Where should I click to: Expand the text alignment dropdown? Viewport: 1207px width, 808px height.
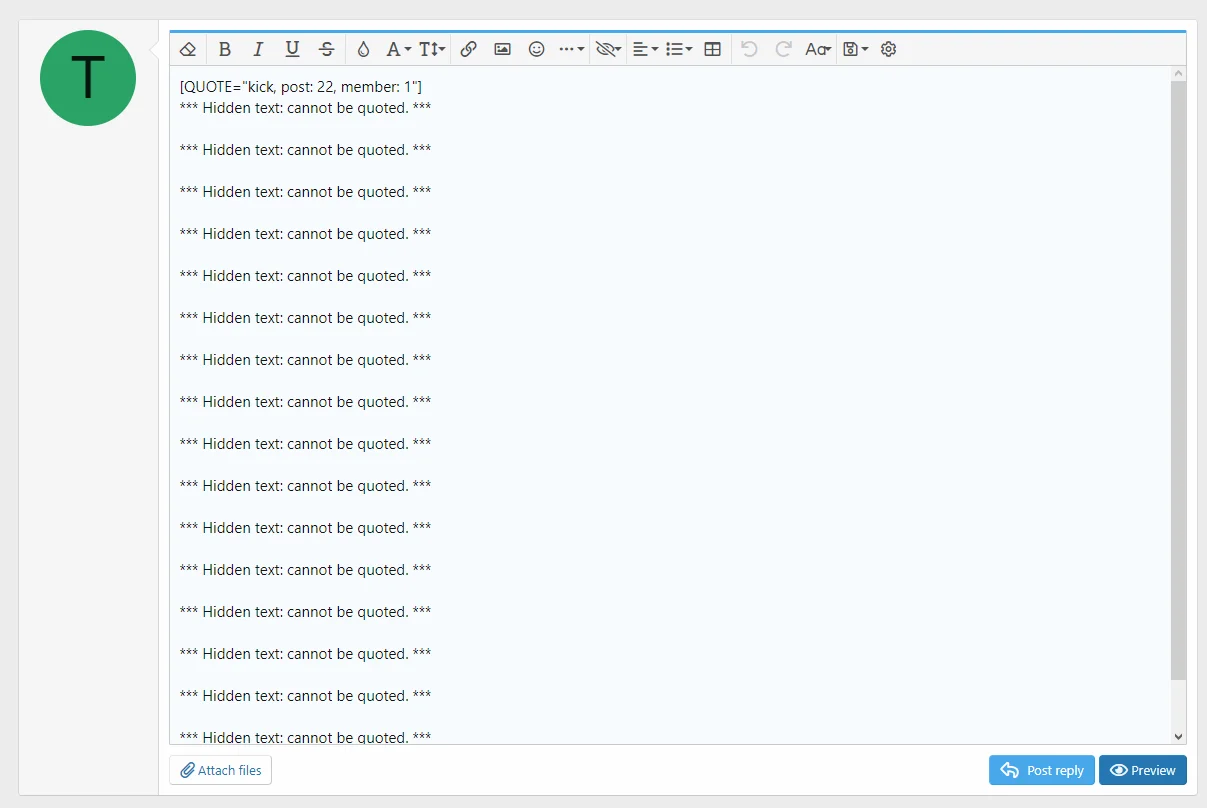645,48
